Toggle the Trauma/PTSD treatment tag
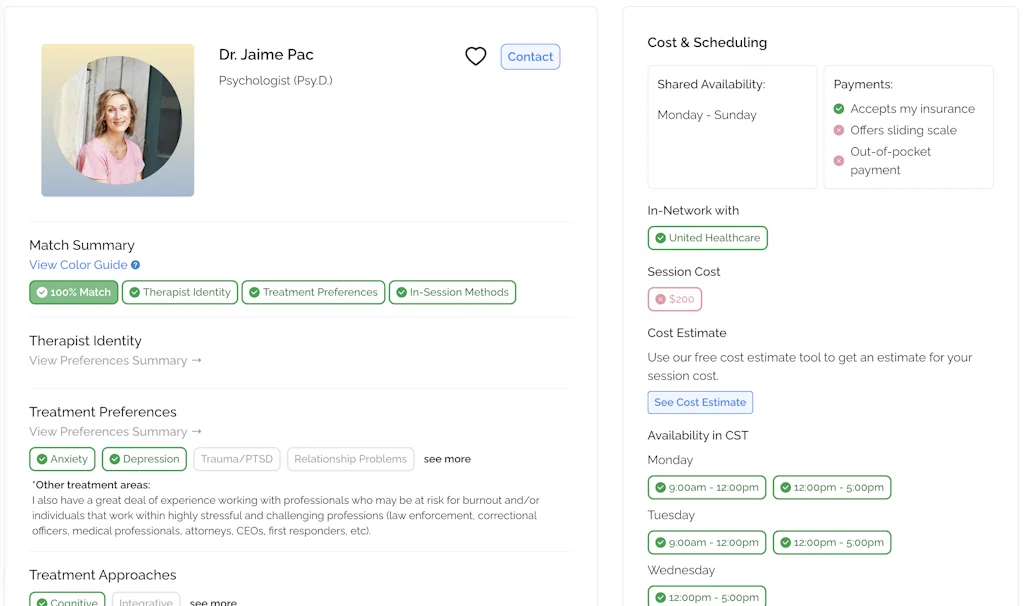This screenshot has width=1024, height=606. [x=237, y=459]
